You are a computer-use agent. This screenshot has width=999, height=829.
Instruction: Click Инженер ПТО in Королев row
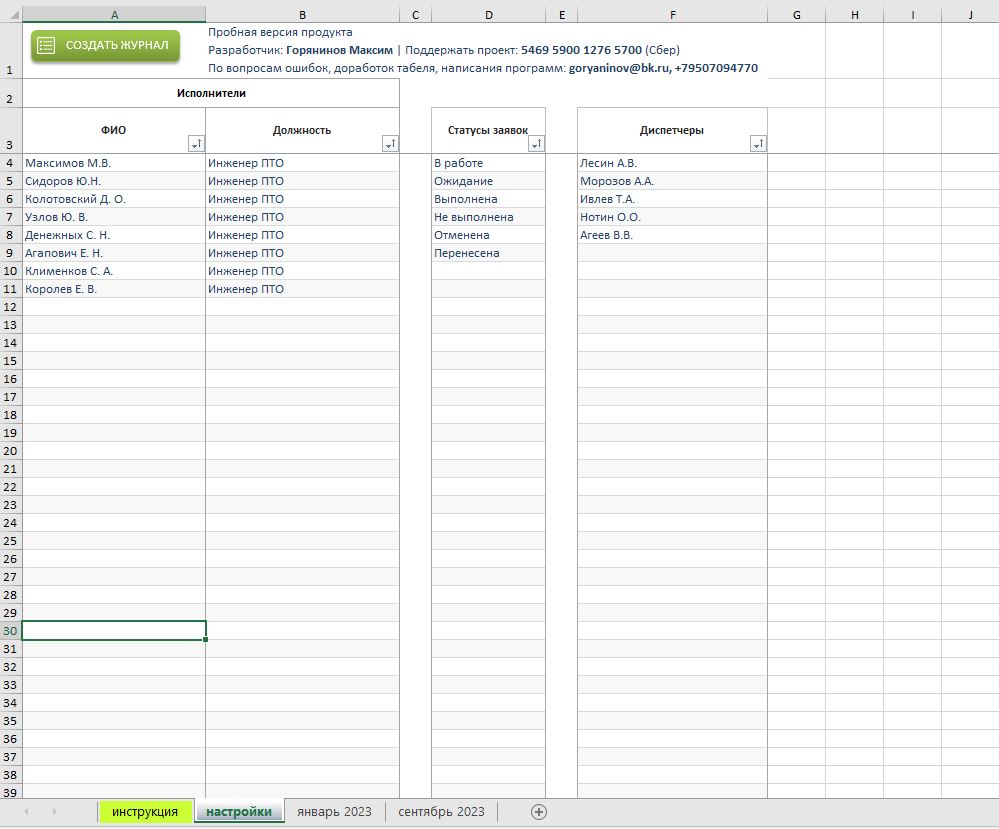302,289
